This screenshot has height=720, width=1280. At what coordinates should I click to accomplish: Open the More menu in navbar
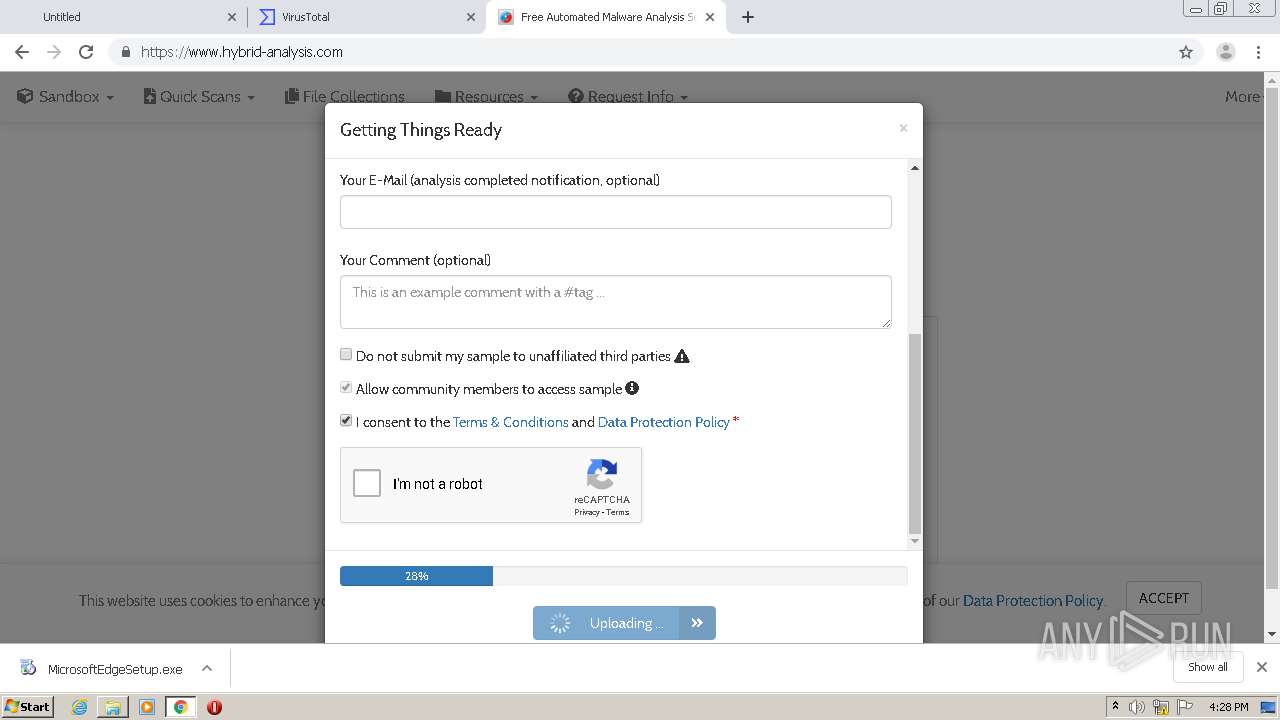1243,97
